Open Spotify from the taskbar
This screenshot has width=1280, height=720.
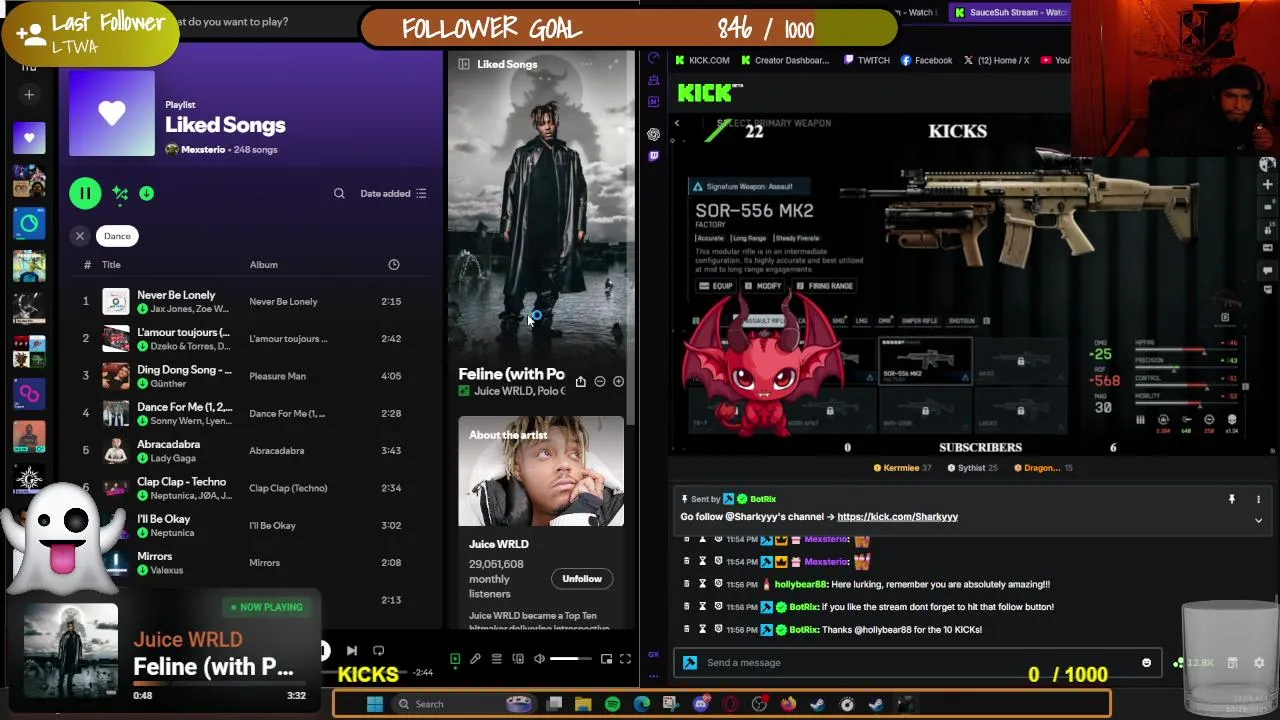tap(612, 704)
